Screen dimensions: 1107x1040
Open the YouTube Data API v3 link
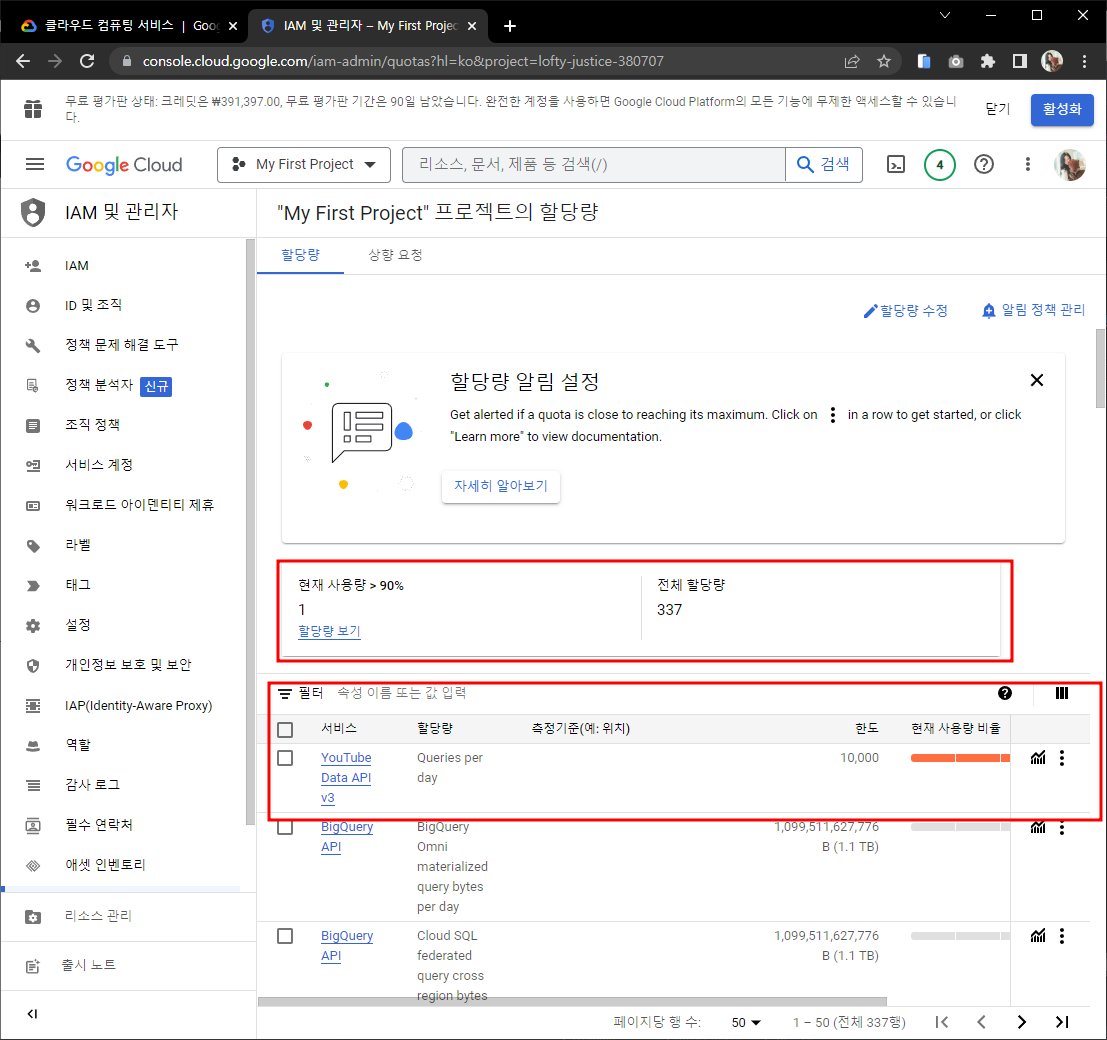(x=346, y=777)
